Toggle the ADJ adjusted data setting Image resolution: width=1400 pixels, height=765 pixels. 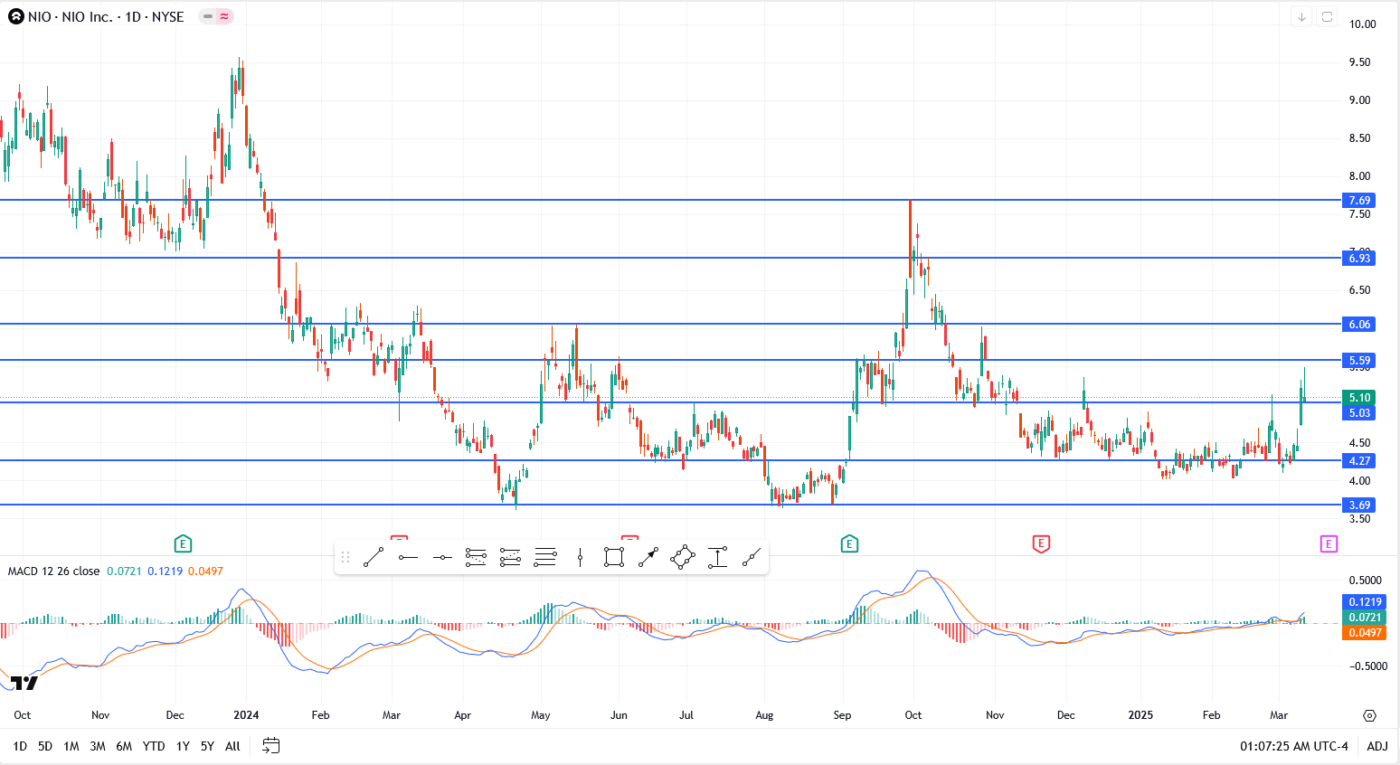pos(1378,746)
